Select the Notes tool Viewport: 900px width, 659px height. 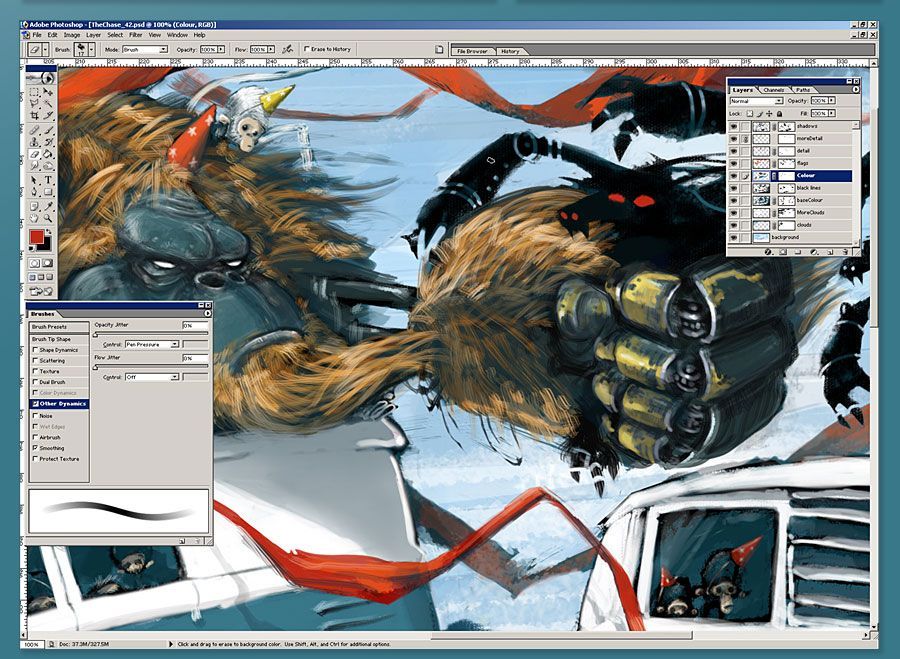pos(34,206)
